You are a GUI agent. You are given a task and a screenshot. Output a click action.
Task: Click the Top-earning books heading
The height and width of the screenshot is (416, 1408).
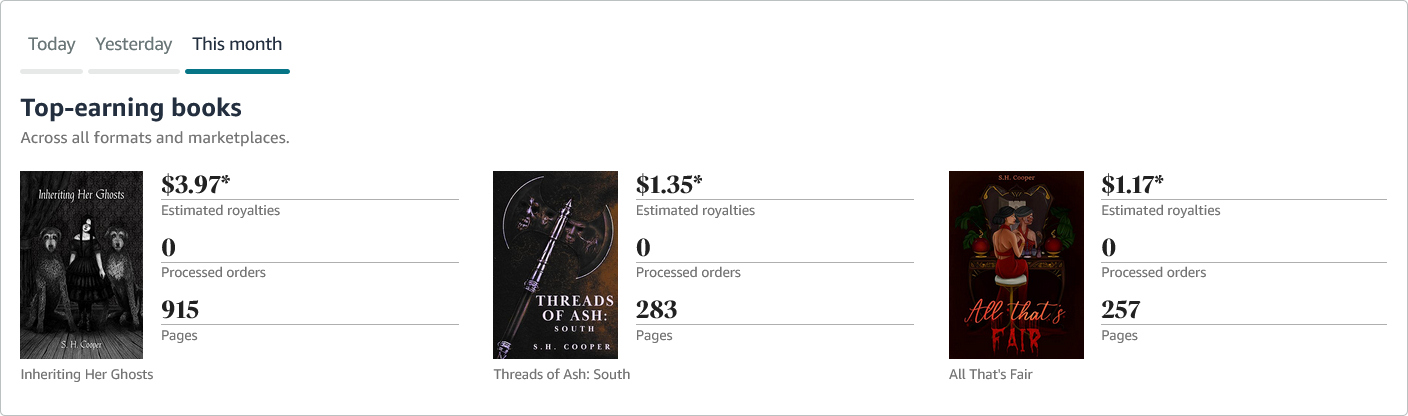click(x=131, y=108)
